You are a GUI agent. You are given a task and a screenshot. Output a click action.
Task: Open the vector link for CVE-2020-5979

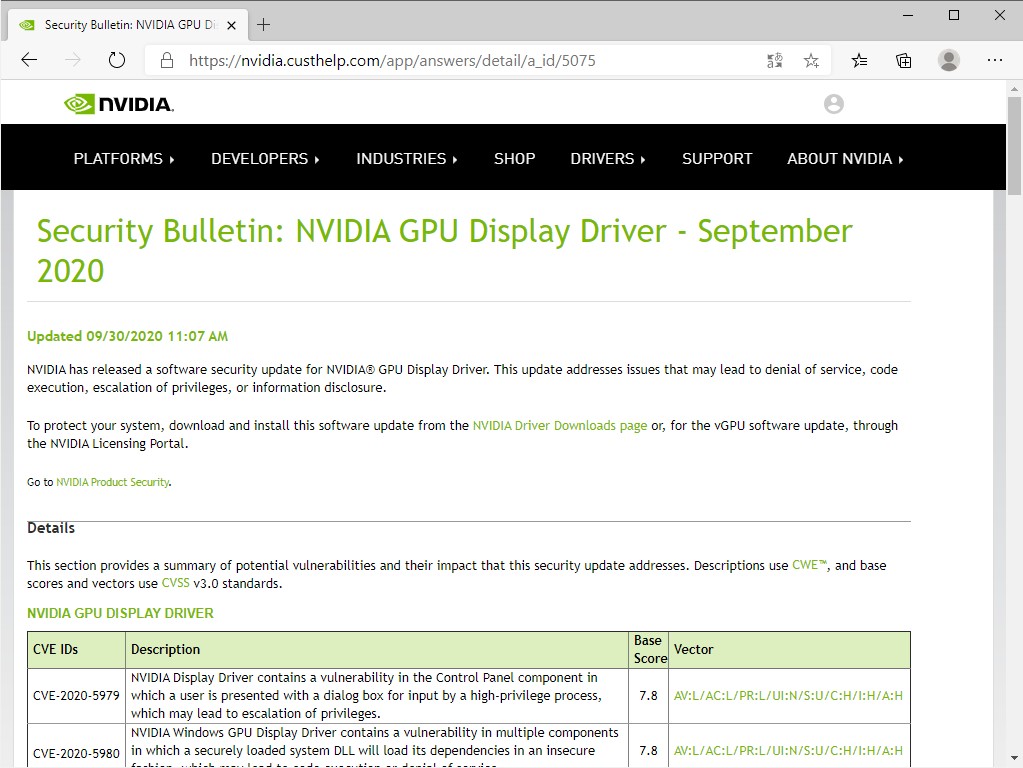[788, 696]
